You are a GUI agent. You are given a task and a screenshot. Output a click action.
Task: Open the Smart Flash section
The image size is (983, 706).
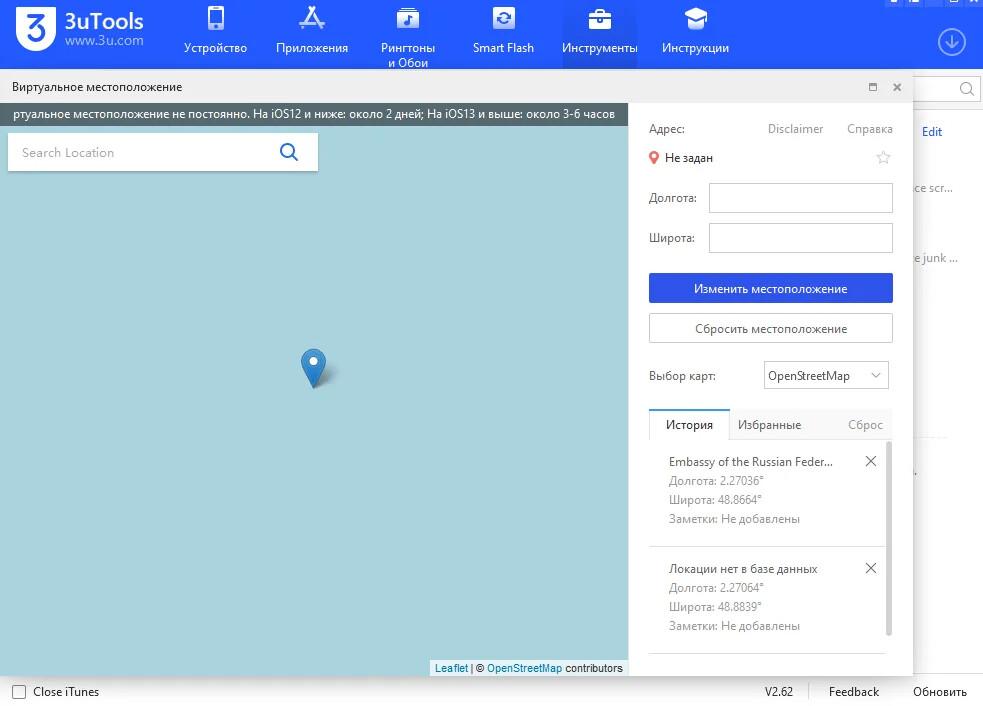click(x=503, y=32)
